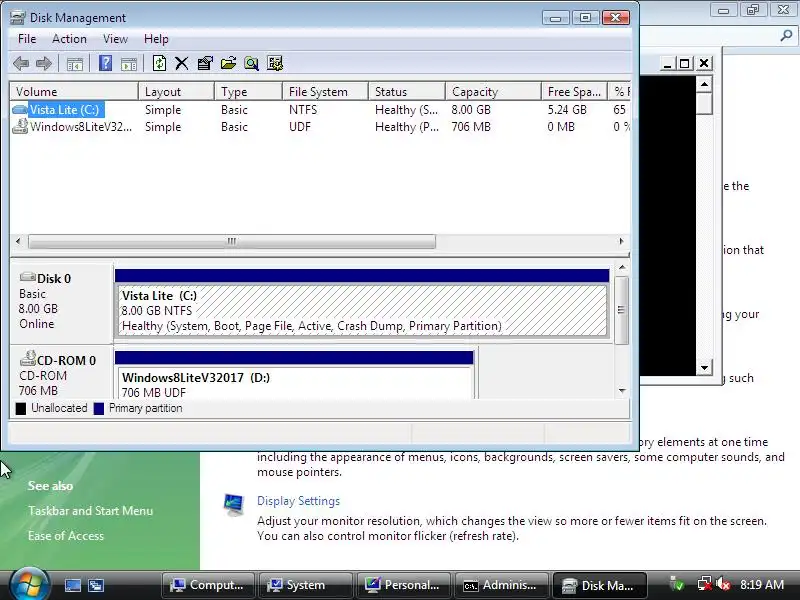
Task: Click the Forward arrow toolbar icon
Action: 44,64
